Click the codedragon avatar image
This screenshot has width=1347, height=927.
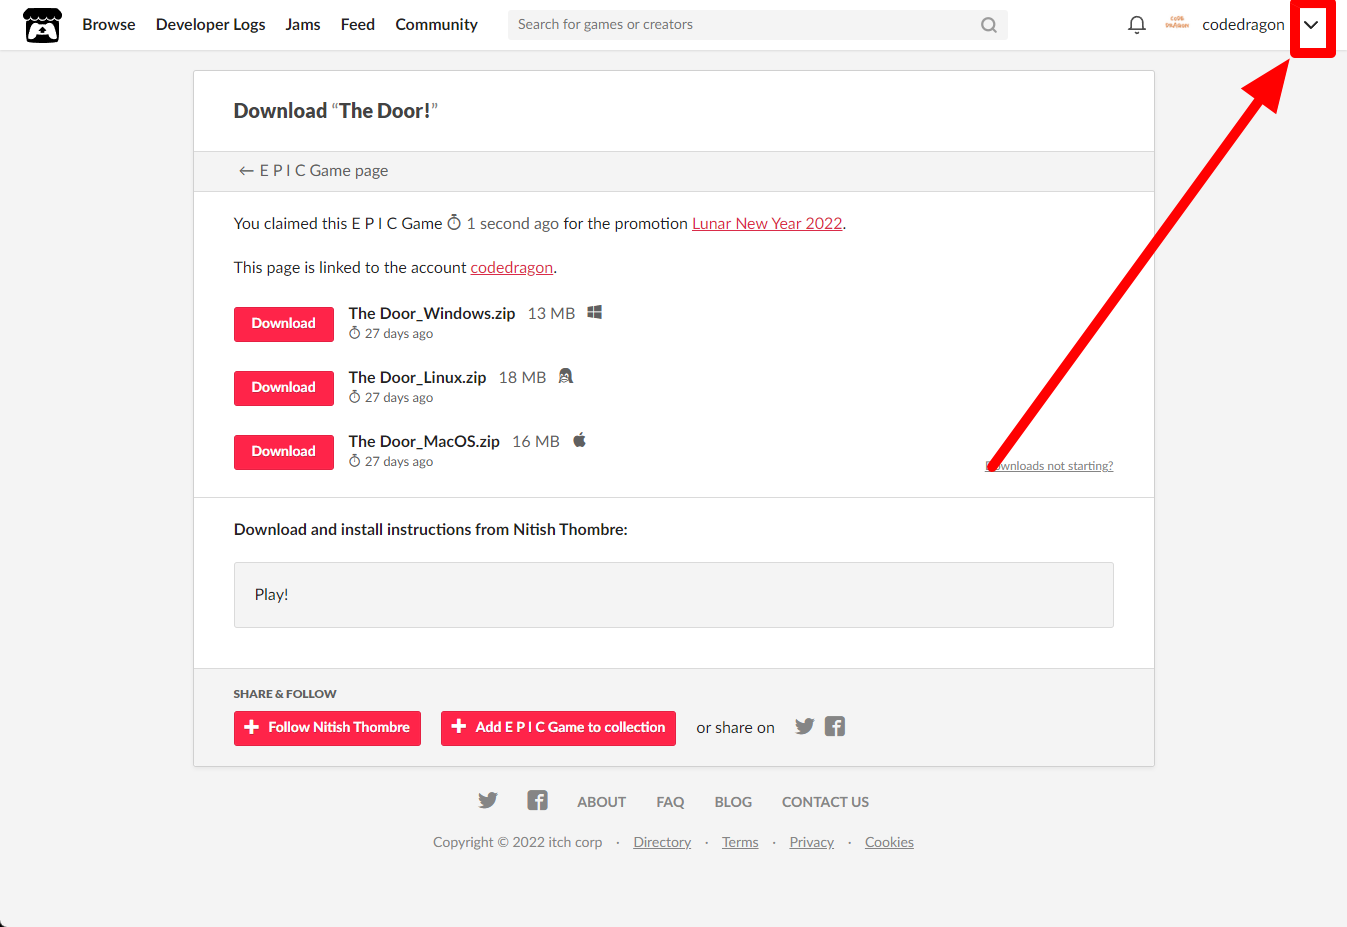(1177, 24)
